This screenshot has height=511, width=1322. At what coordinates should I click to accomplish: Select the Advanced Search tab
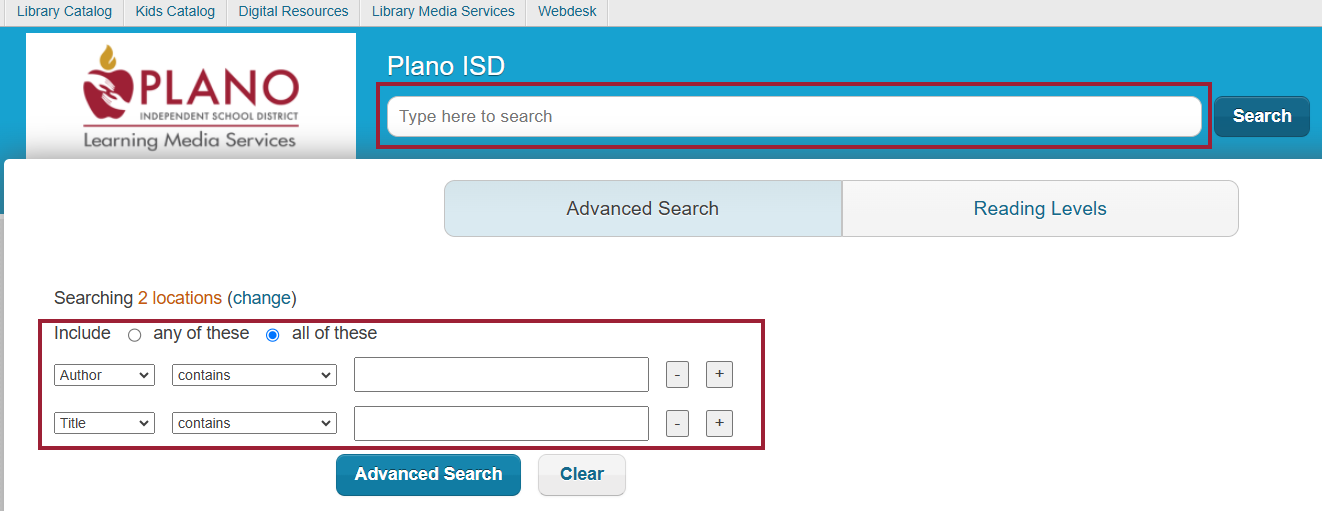pyautogui.click(x=643, y=209)
